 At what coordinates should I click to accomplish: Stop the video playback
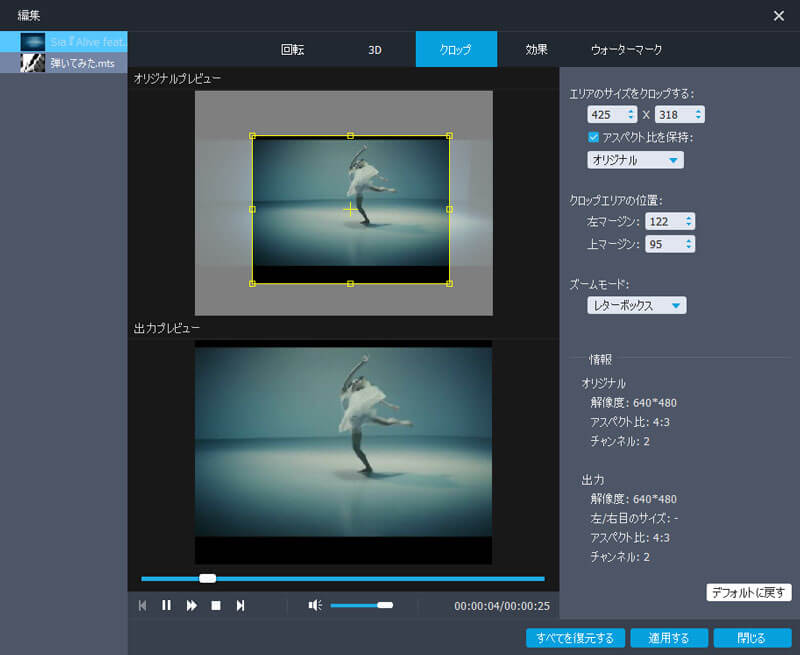pyautogui.click(x=215, y=605)
